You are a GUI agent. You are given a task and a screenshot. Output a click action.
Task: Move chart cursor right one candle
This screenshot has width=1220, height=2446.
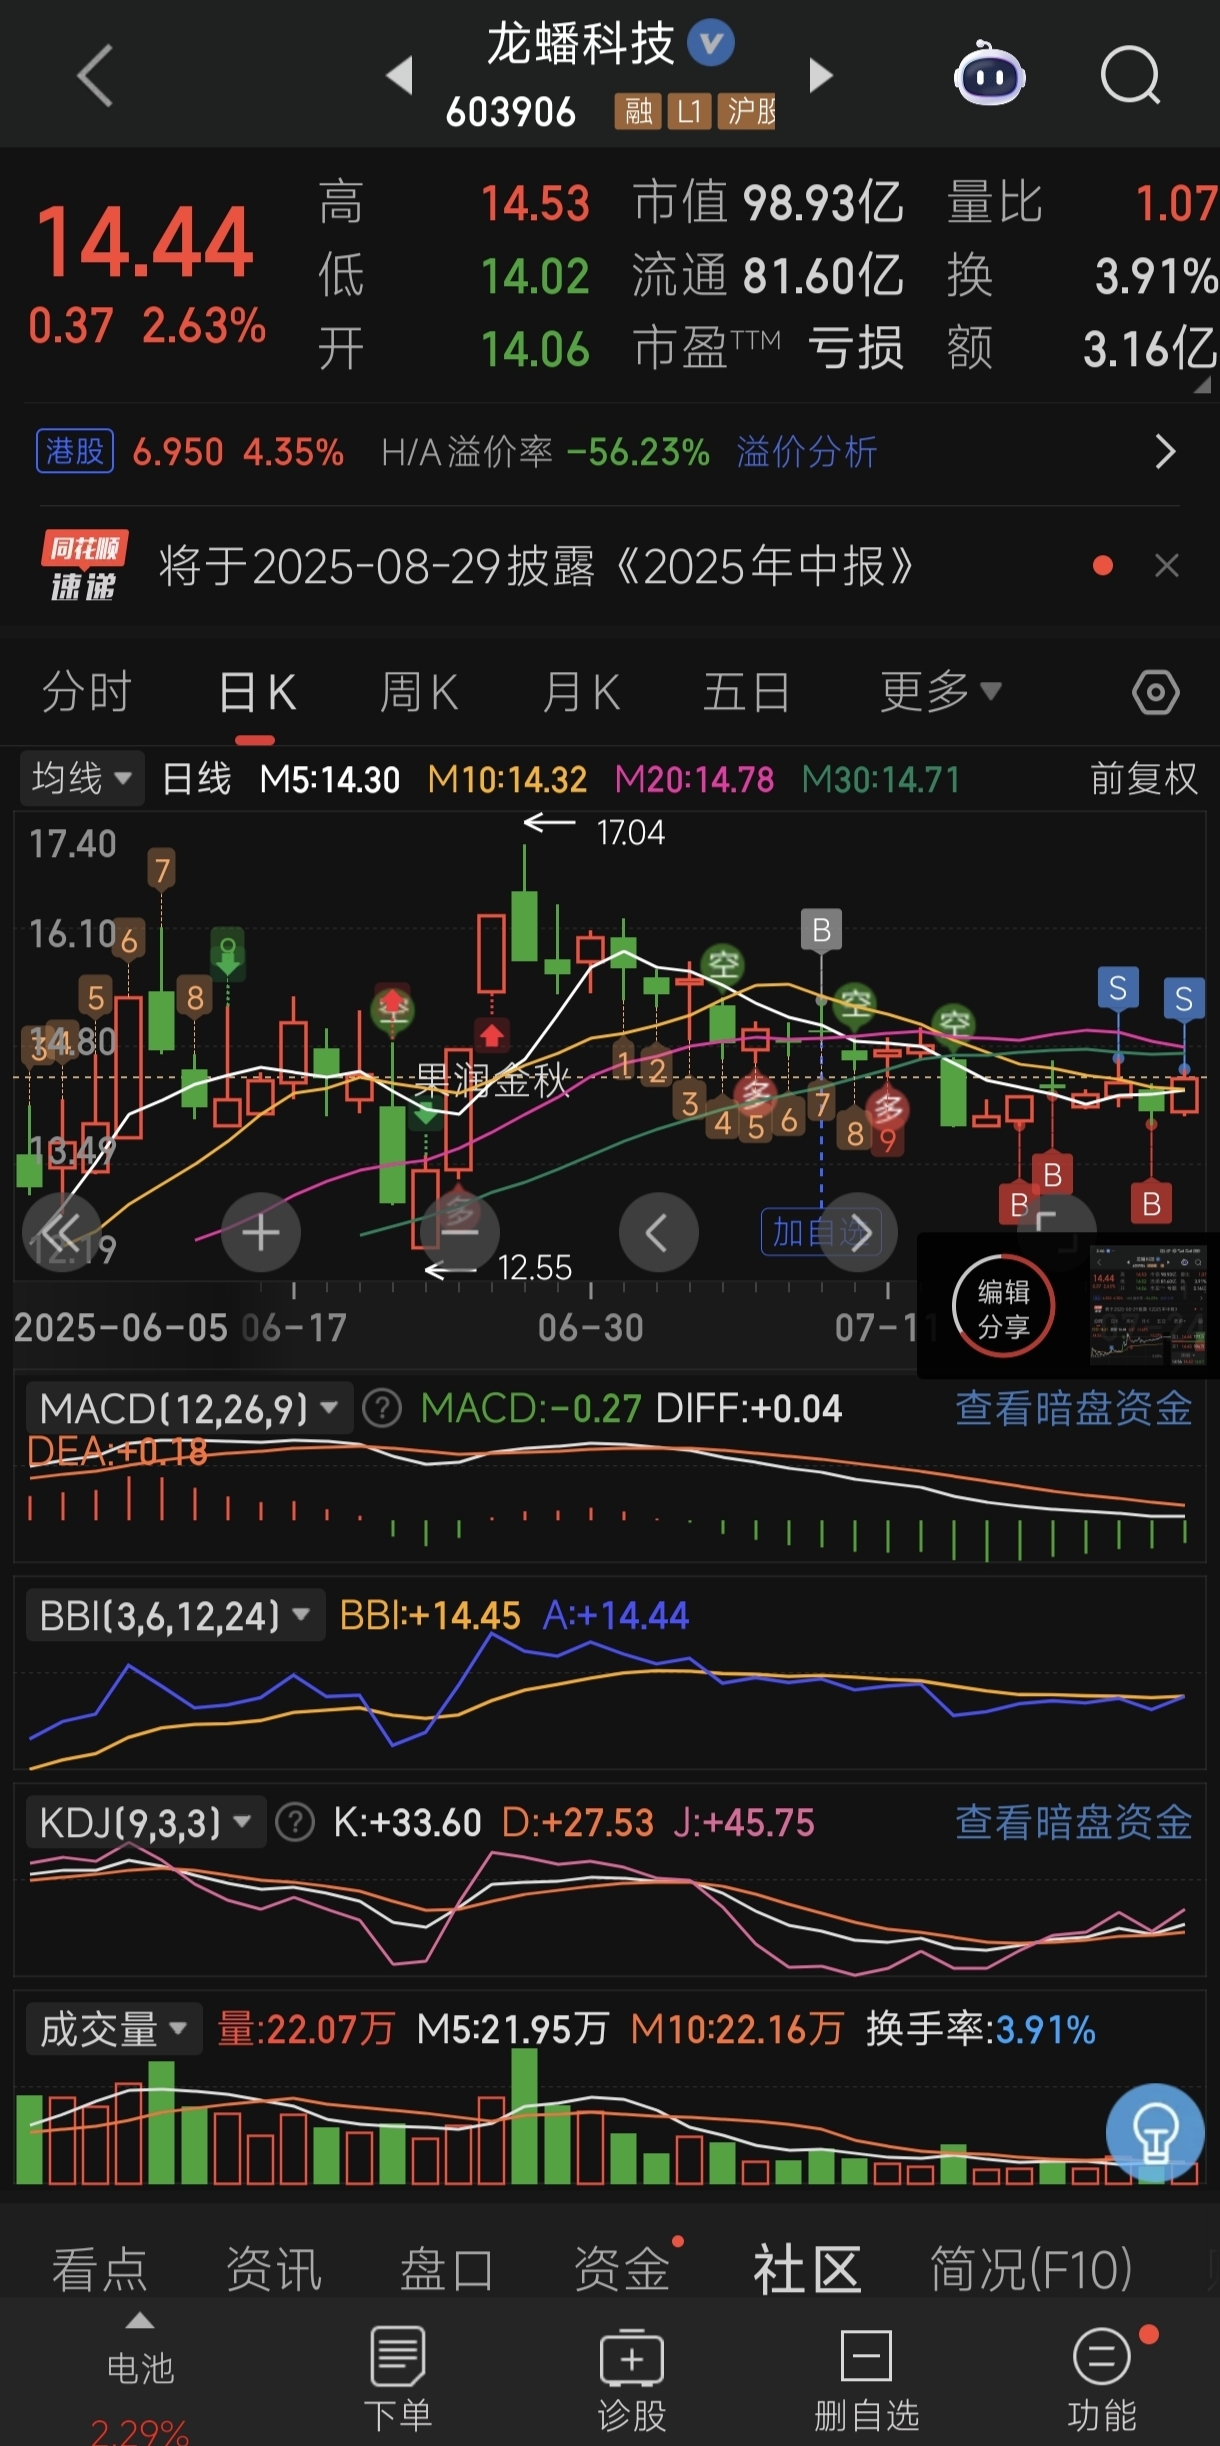point(857,1233)
